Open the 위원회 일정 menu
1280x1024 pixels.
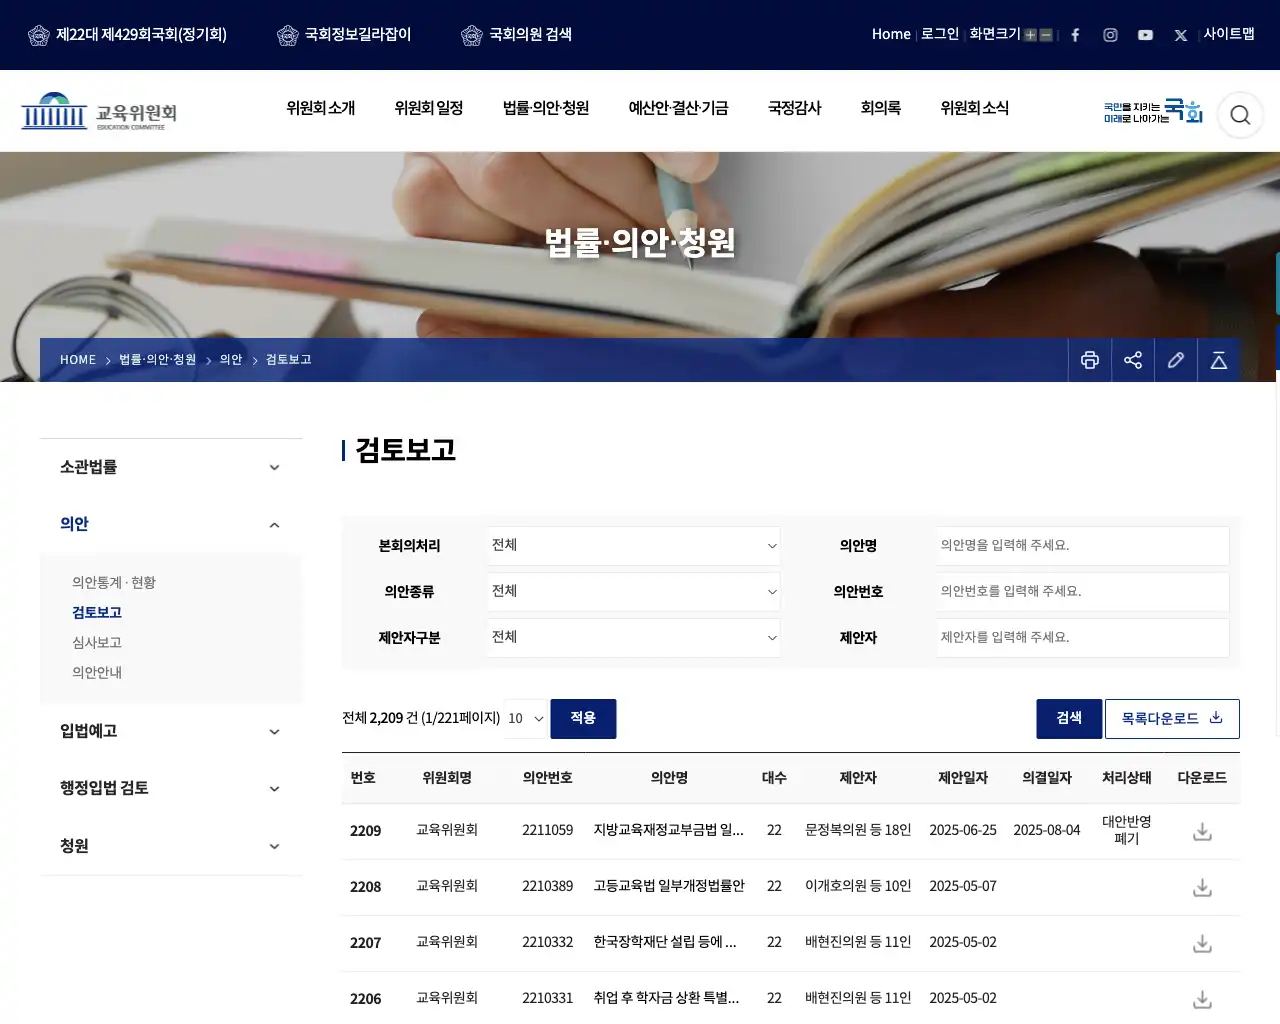428,108
